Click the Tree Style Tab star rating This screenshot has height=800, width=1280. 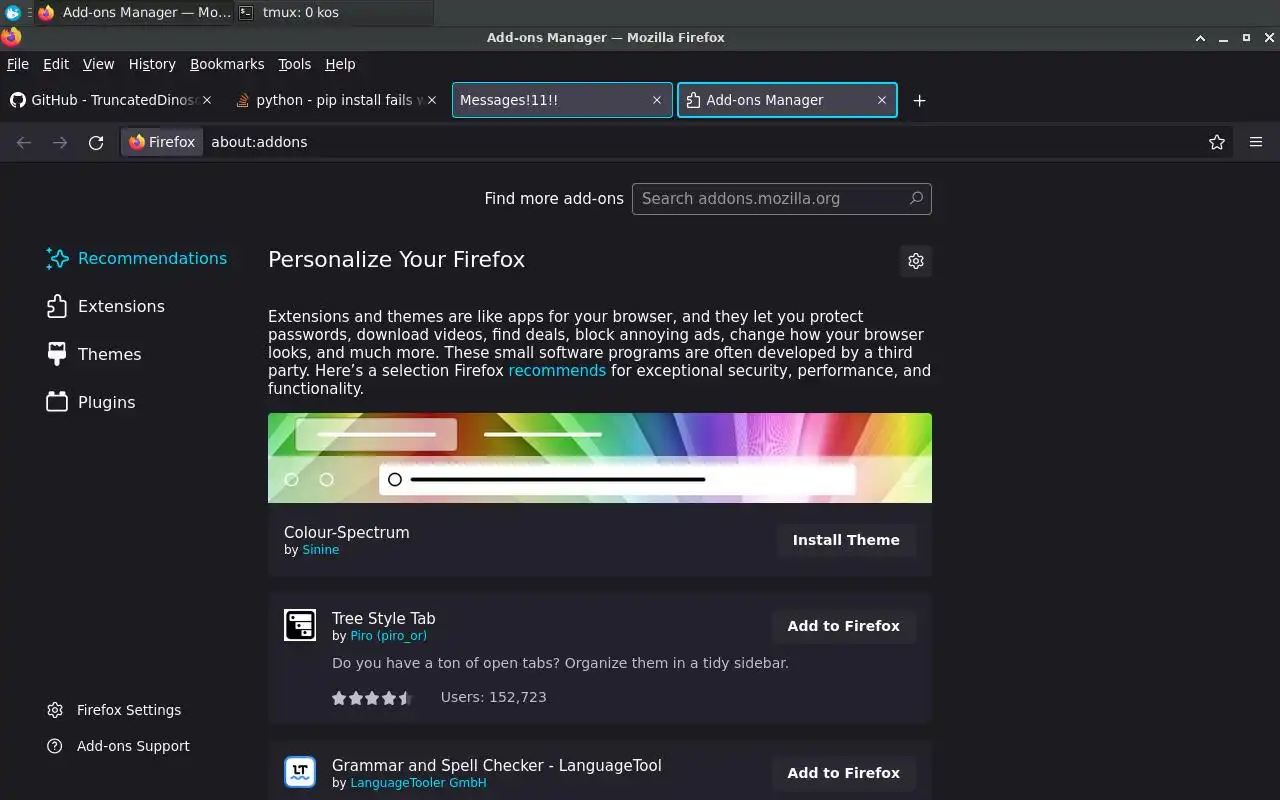coord(372,698)
